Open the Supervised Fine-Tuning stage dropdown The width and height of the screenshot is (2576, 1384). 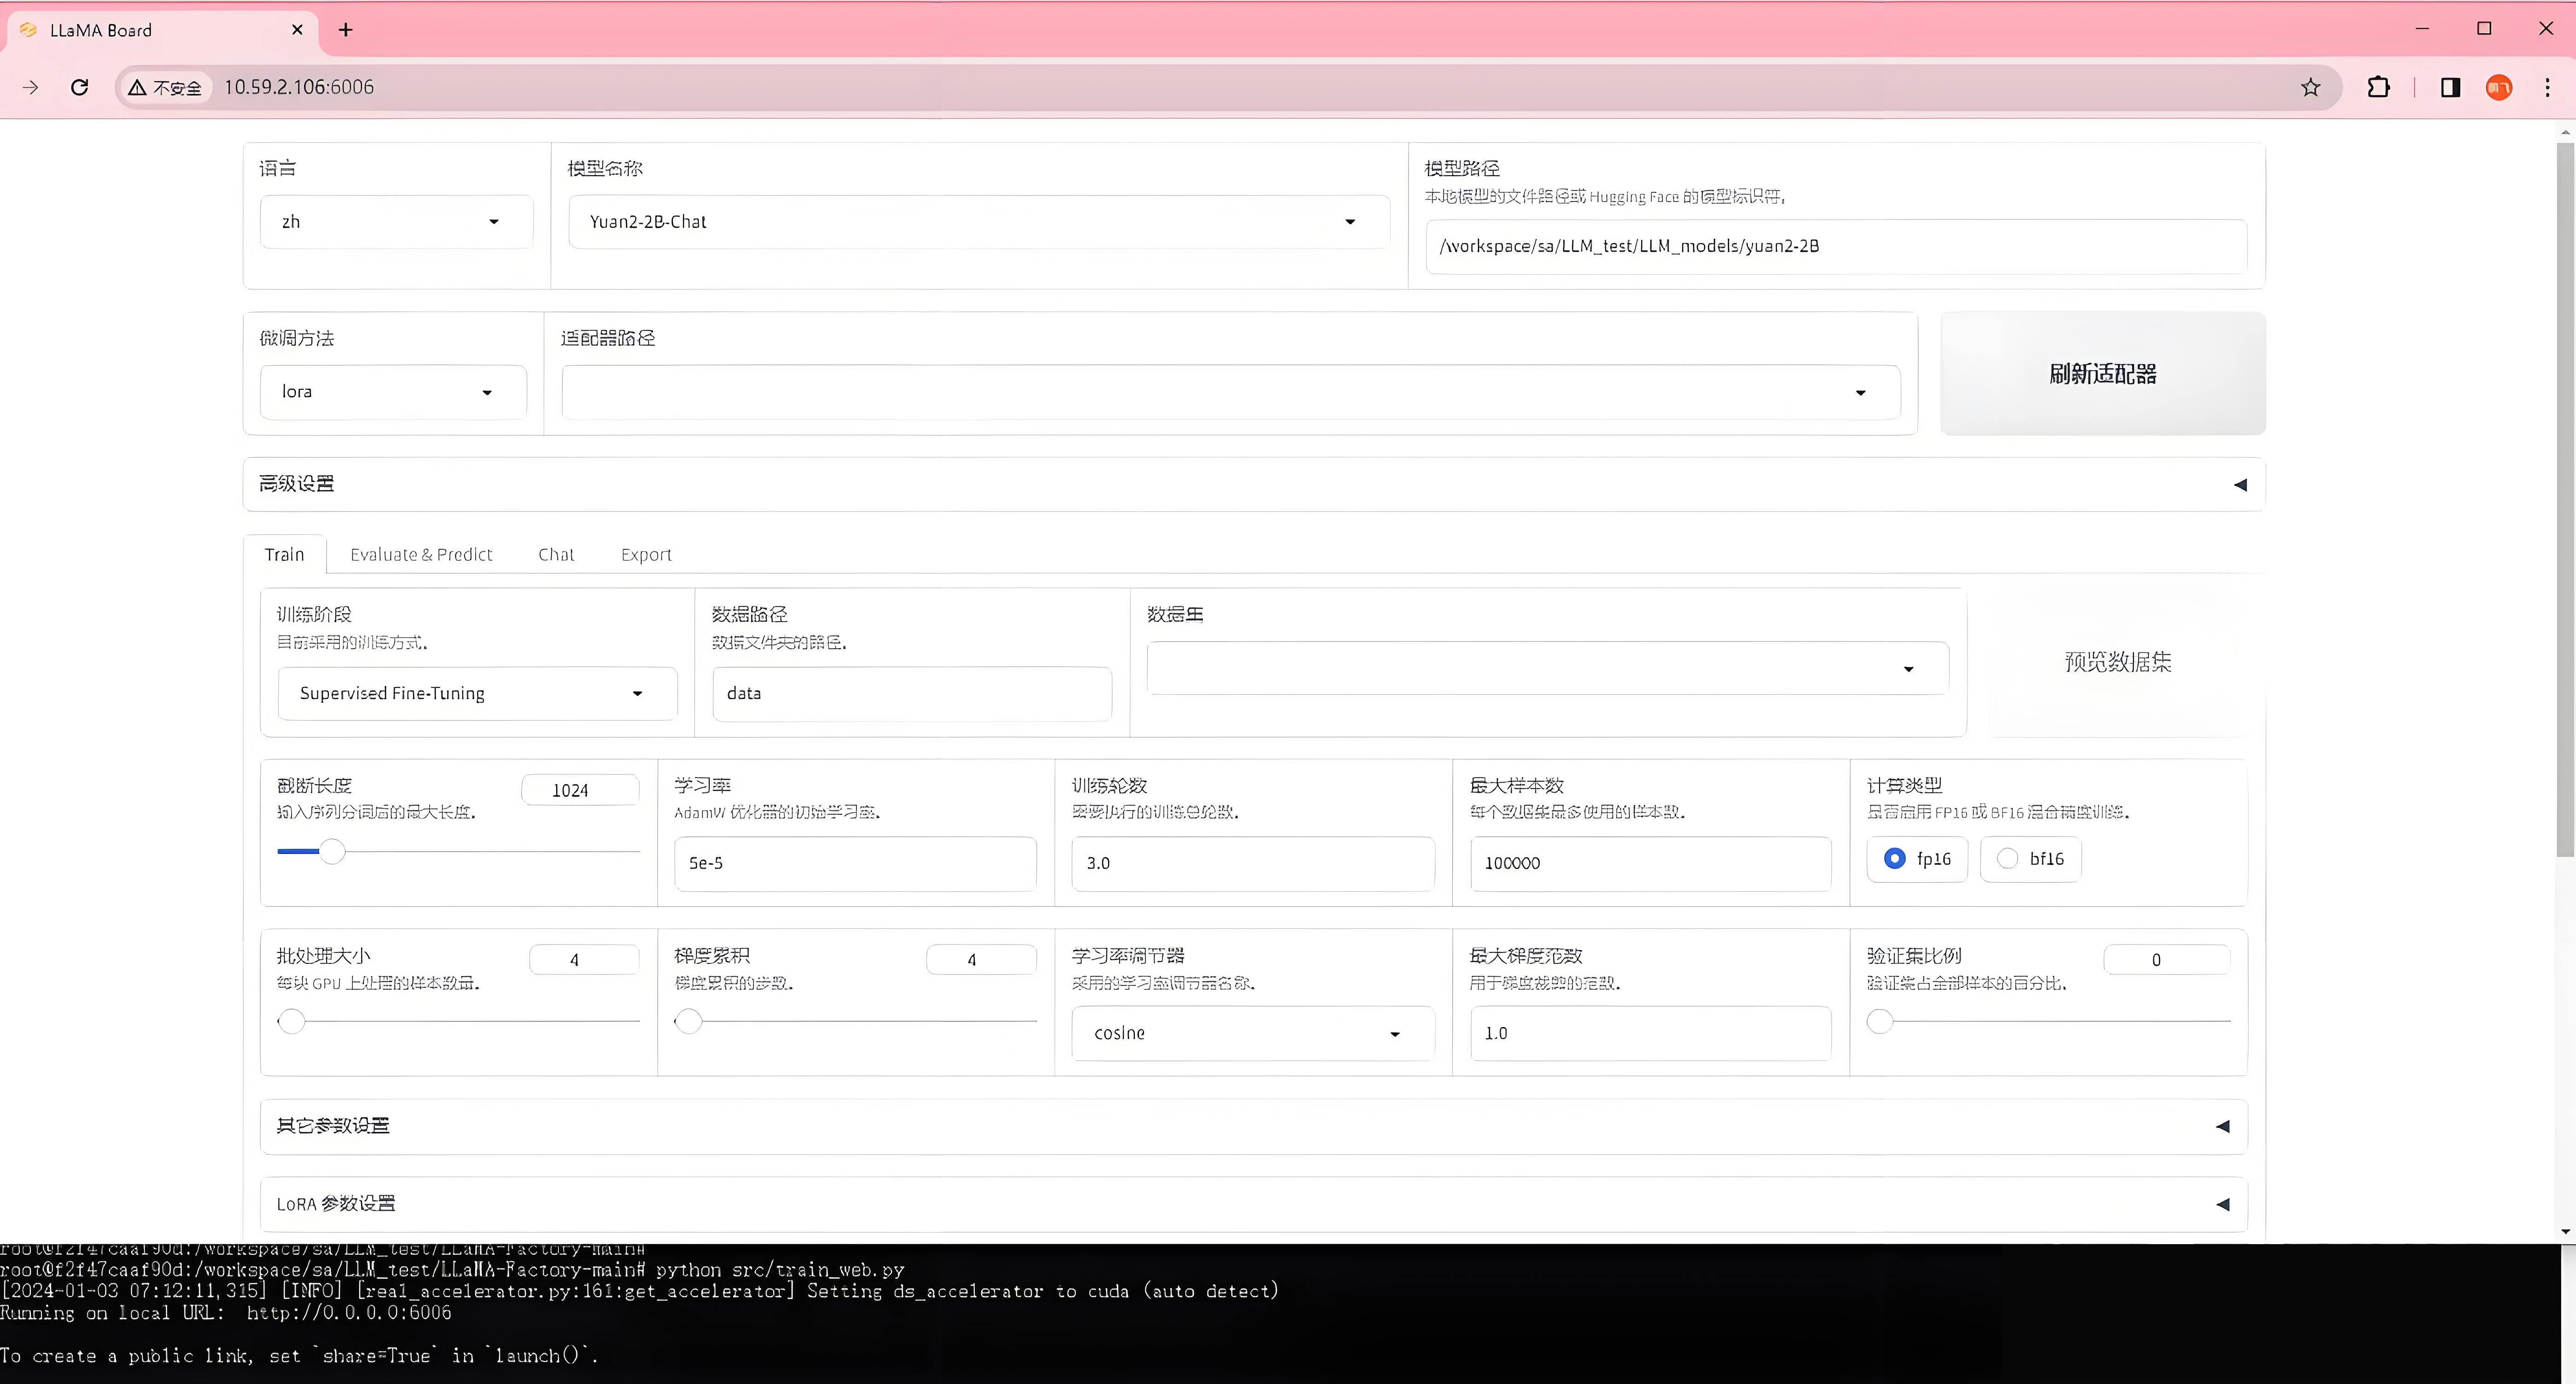pos(476,693)
